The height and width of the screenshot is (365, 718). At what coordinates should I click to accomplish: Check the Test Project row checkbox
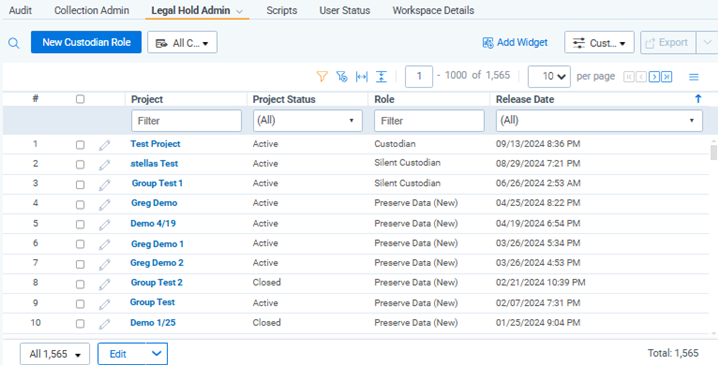[x=80, y=145]
